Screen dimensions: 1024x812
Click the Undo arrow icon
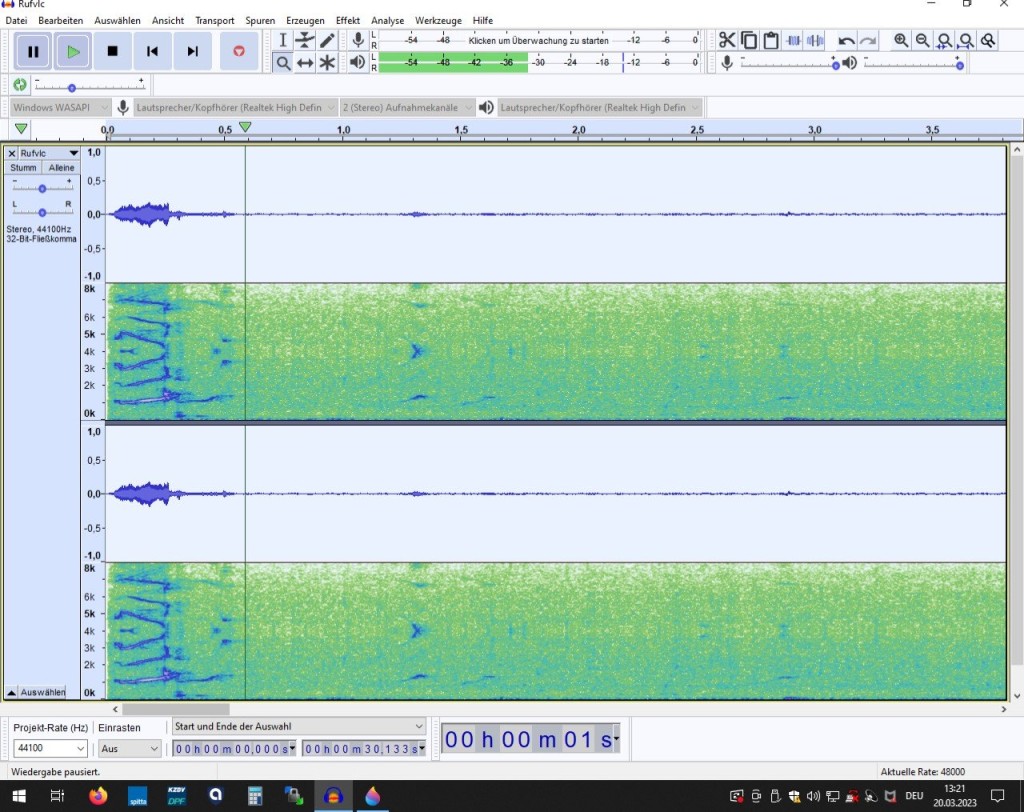click(846, 40)
